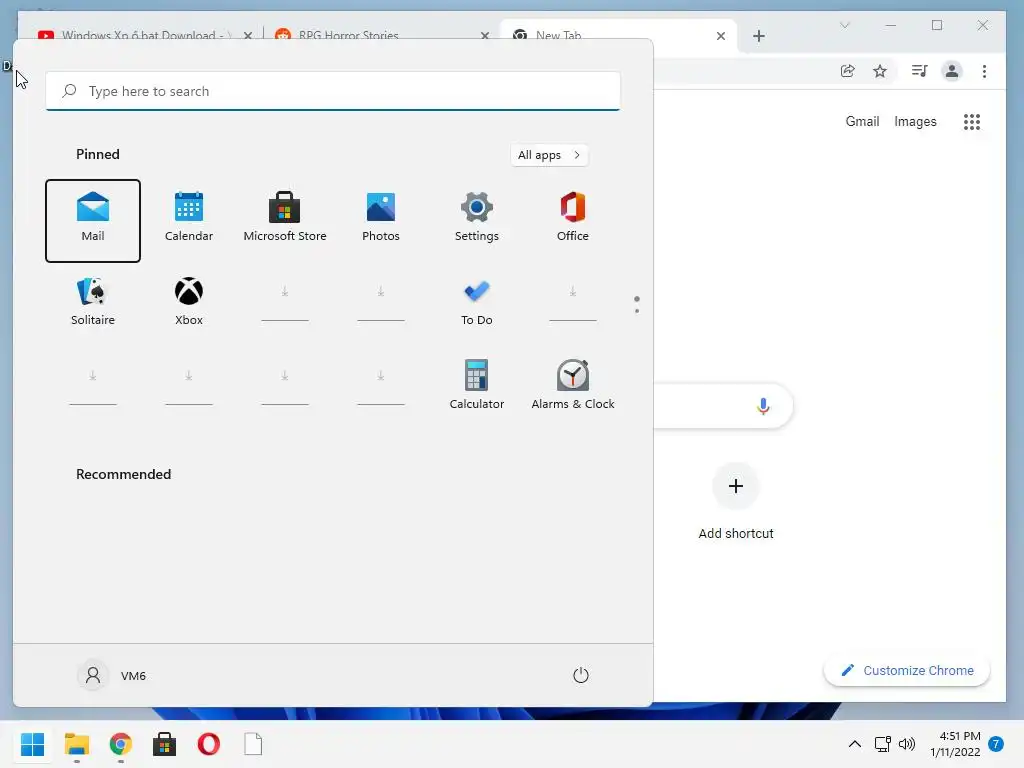Open Chrome media controls icon
The width and height of the screenshot is (1024, 768).
(x=920, y=71)
